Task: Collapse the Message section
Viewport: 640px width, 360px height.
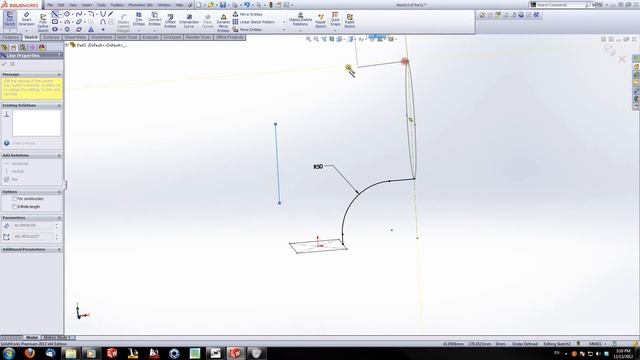Action: 59,75
